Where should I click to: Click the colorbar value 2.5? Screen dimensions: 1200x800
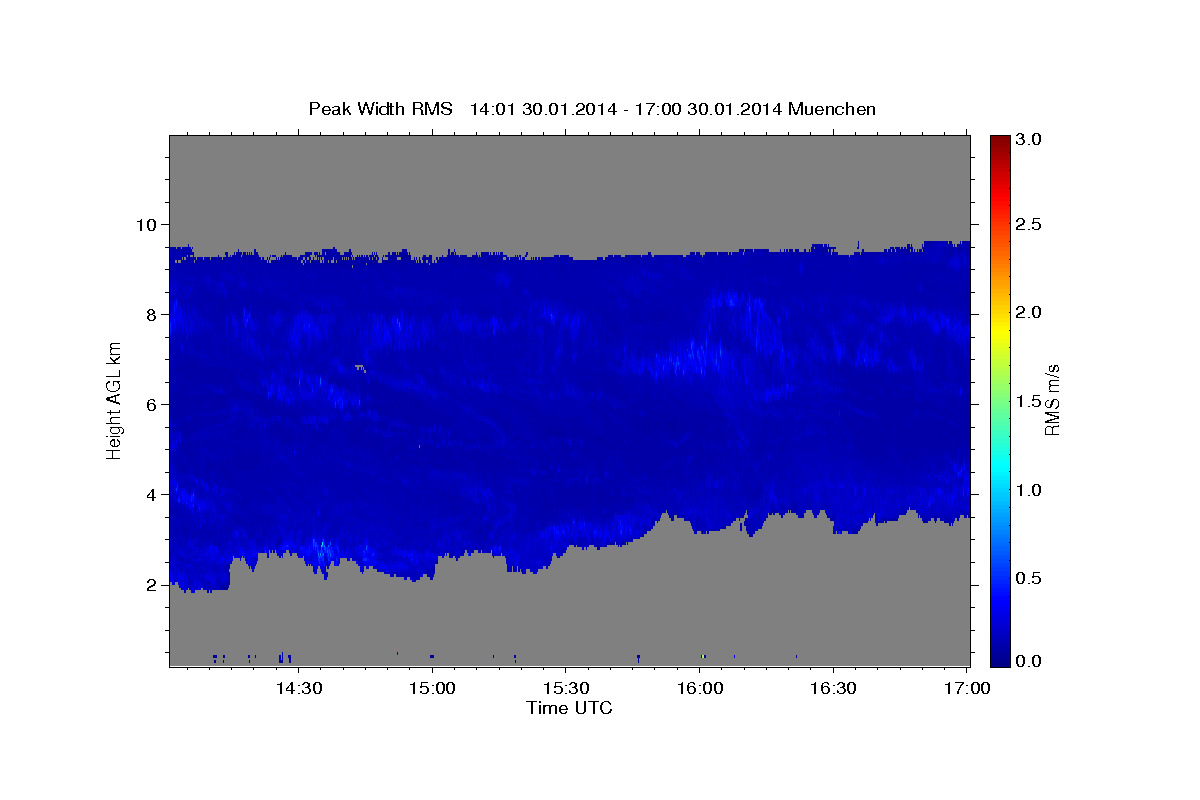point(1029,224)
